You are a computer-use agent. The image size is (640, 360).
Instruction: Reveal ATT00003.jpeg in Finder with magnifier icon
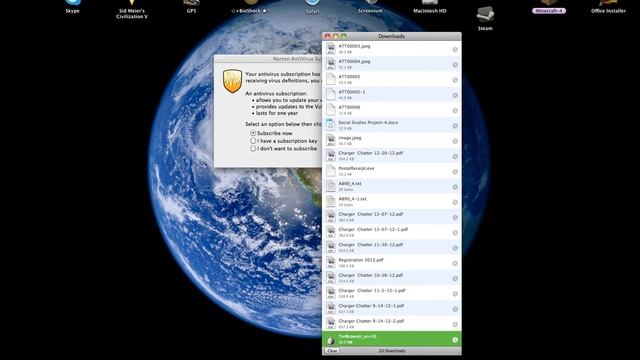455,49
